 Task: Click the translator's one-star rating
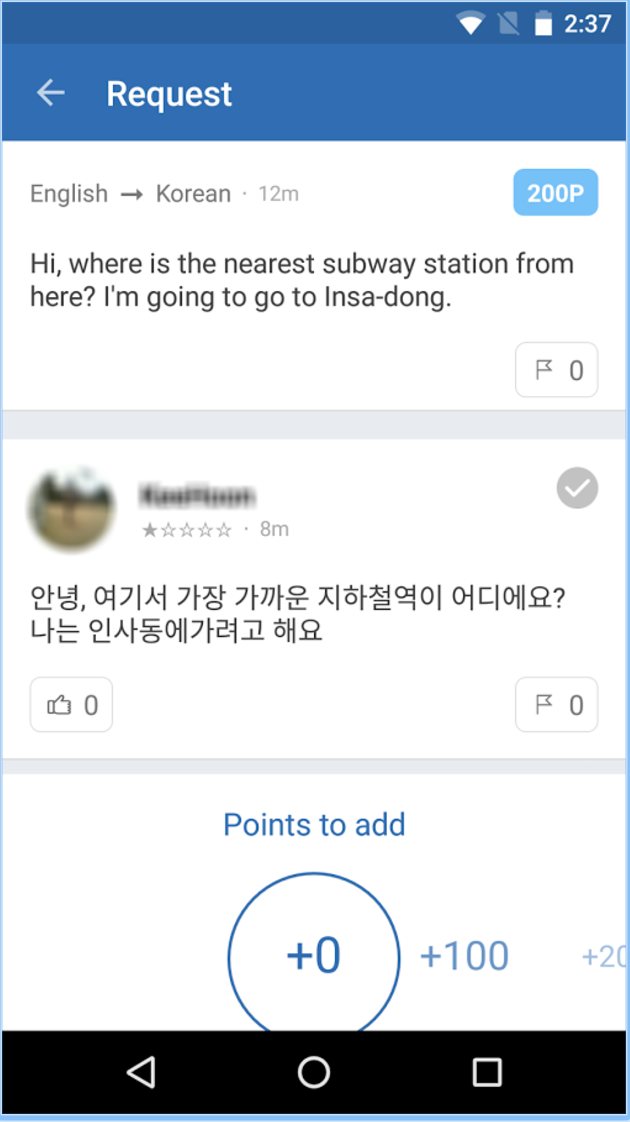(187, 529)
